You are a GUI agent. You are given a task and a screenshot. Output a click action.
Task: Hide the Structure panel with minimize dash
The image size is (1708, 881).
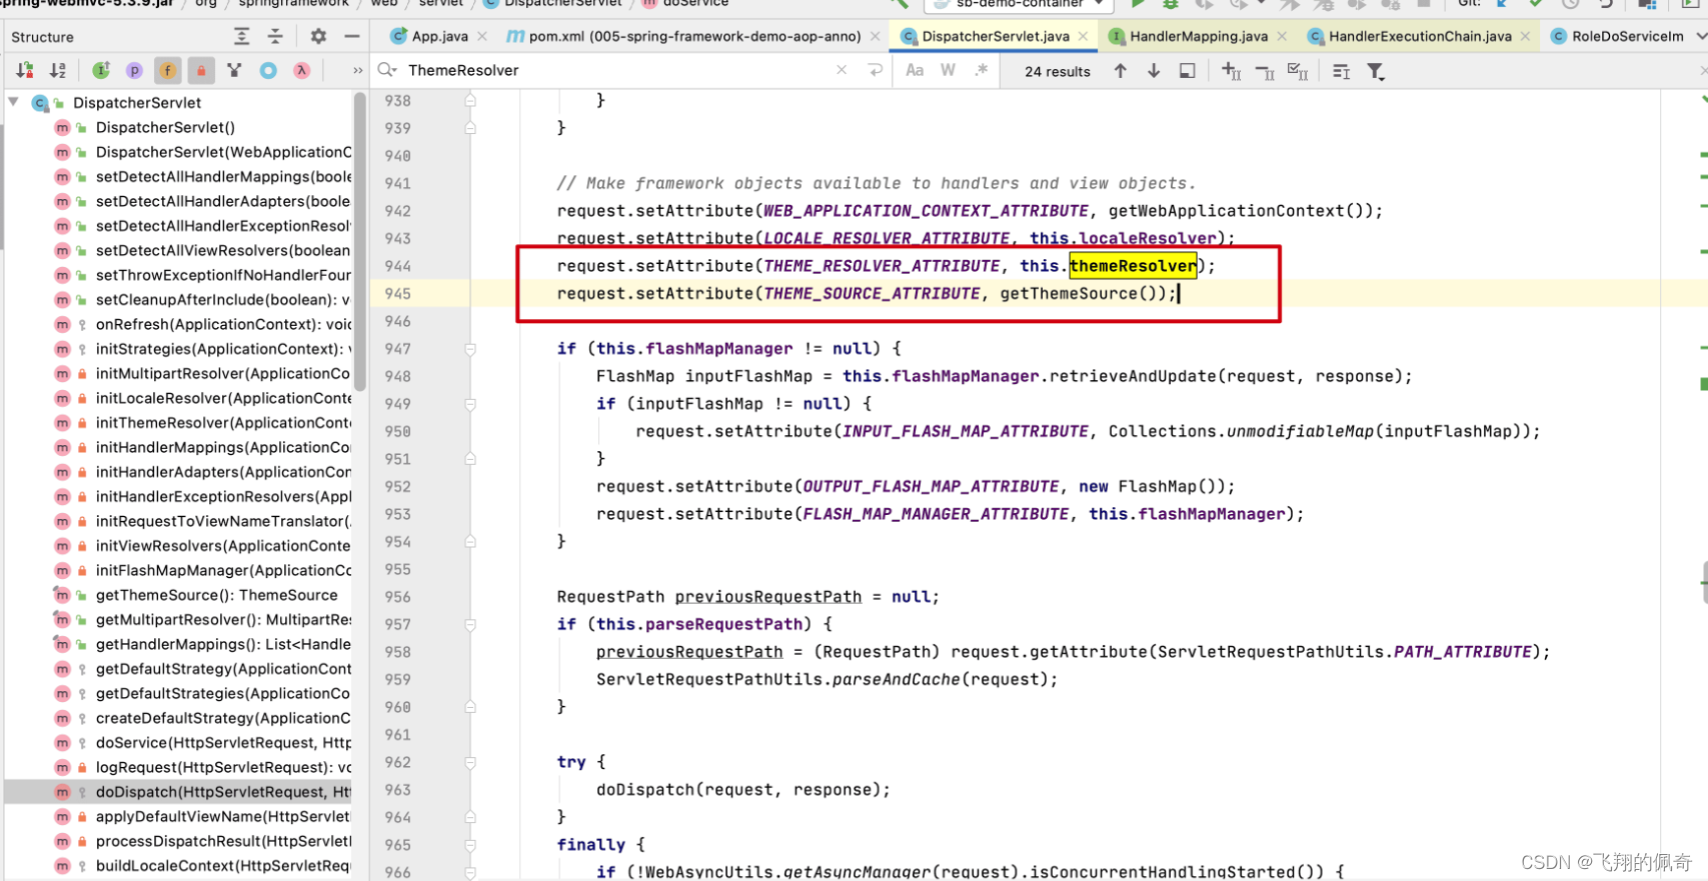point(352,36)
